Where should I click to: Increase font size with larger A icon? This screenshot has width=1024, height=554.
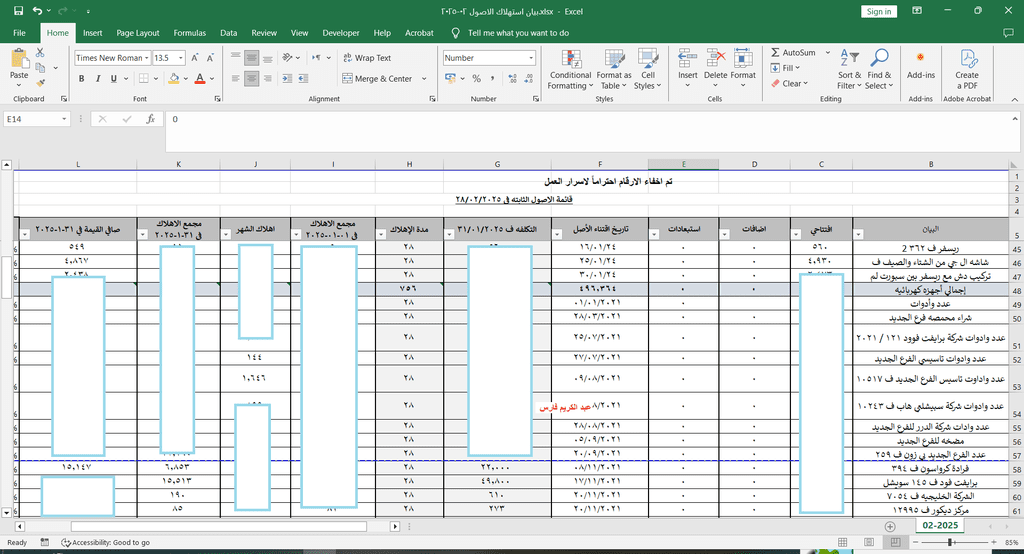(x=195, y=57)
